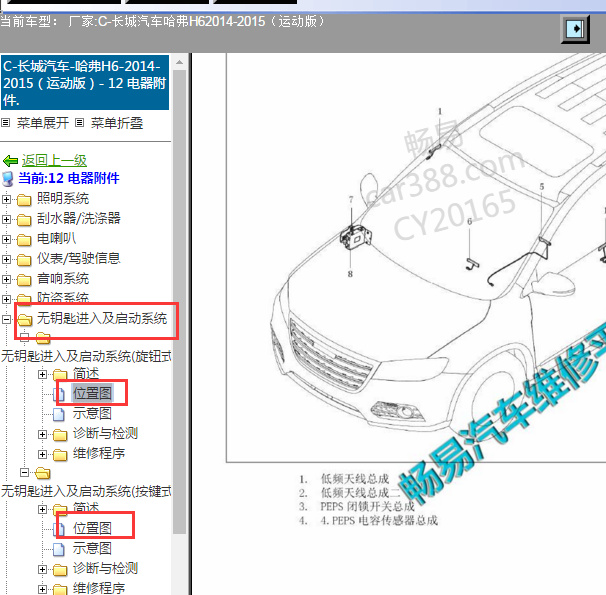Select 诊断与检测 under the 旋钮式 system
Screen dimensions: 606x595
[x=106, y=434]
